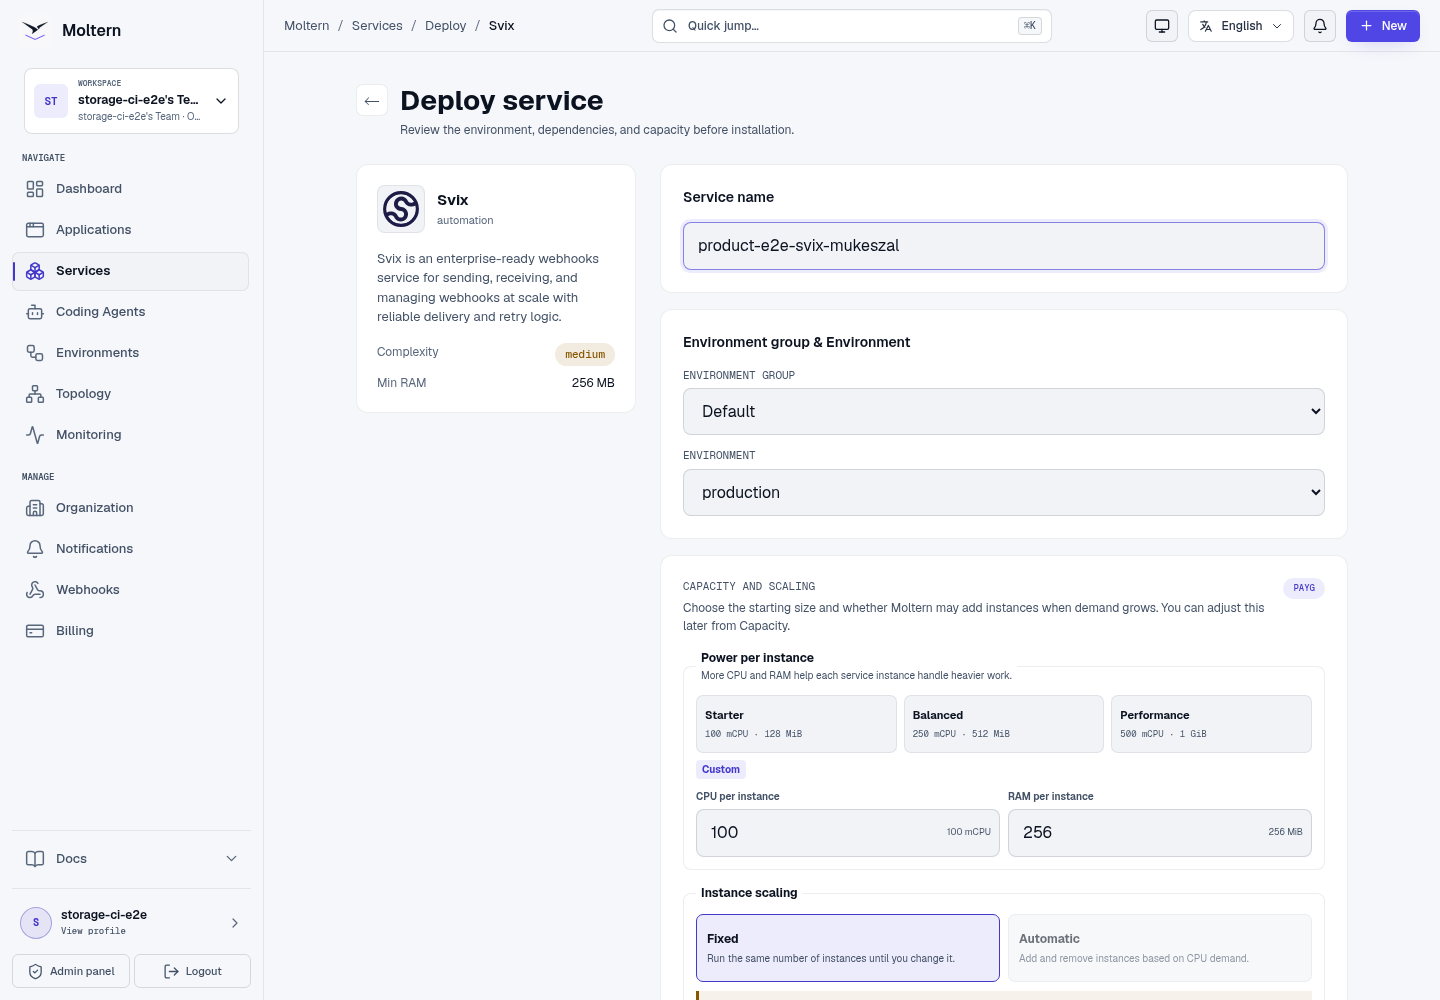Navigate to Billing in the sidebar
1440x1000 pixels.
tap(131, 631)
